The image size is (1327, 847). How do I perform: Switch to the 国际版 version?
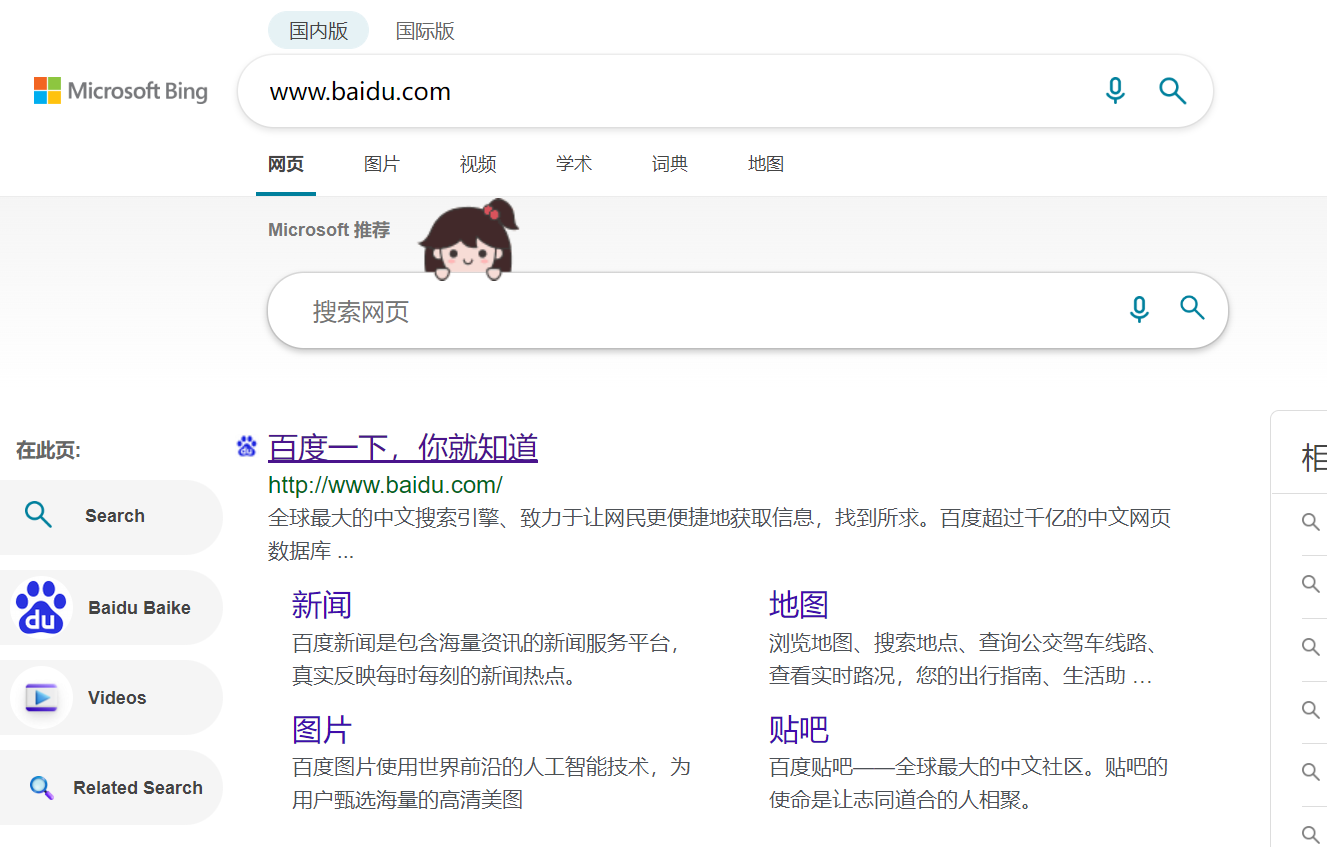[x=424, y=31]
